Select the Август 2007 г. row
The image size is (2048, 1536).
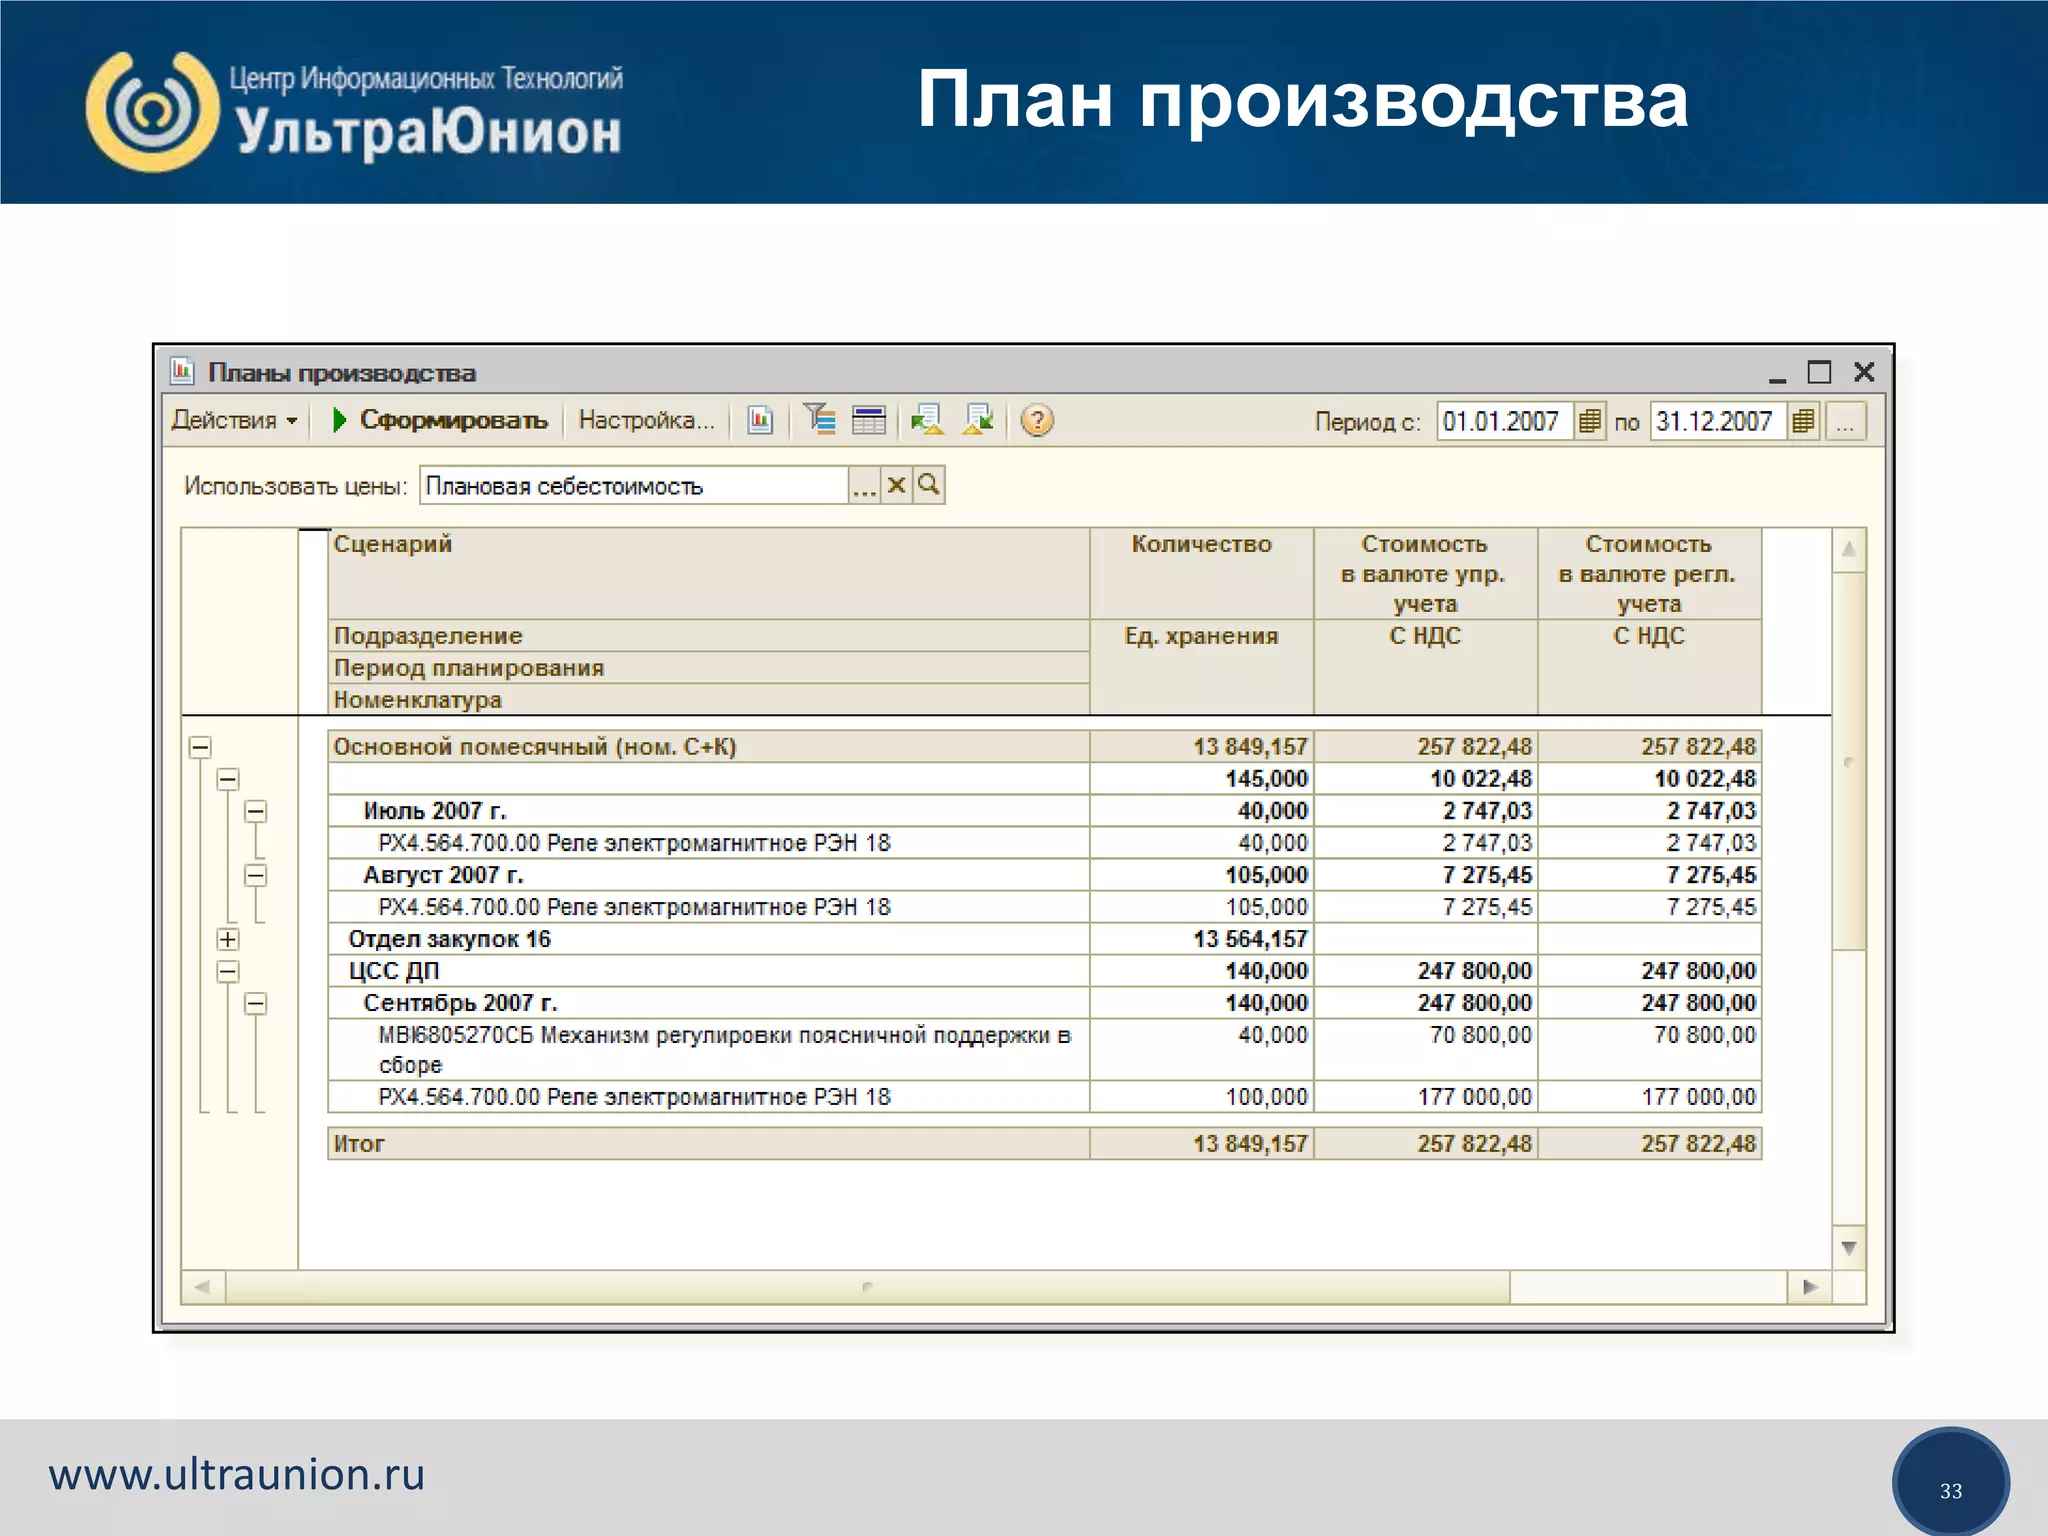pos(1044,875)
